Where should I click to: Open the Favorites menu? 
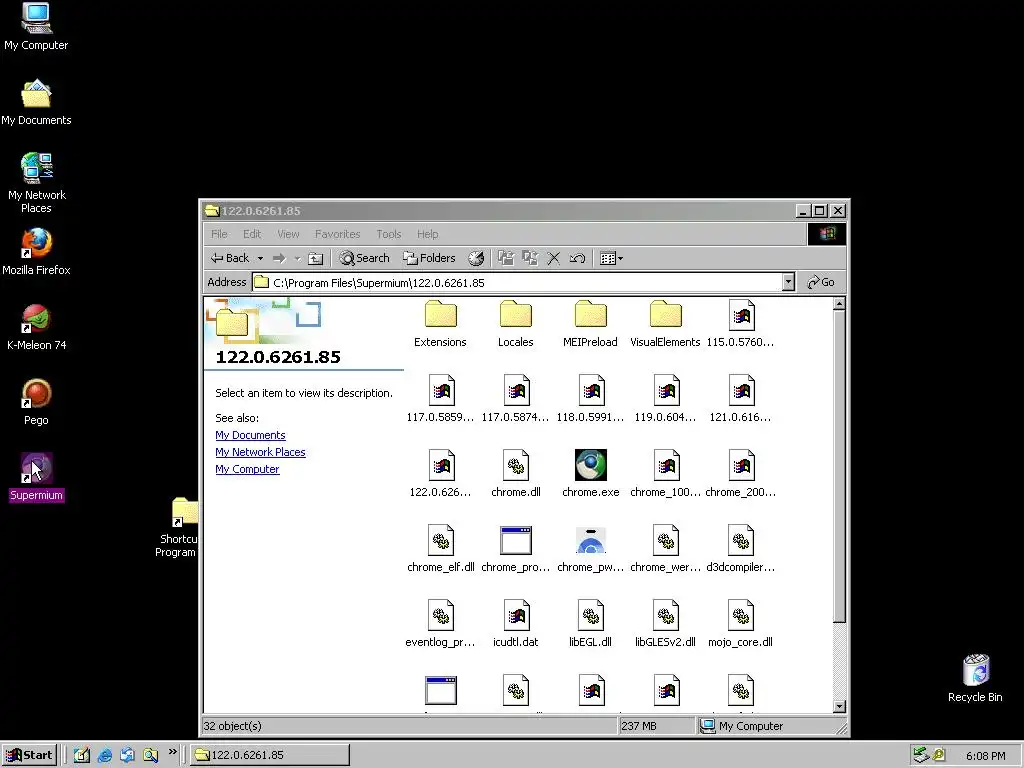(338, 234)
